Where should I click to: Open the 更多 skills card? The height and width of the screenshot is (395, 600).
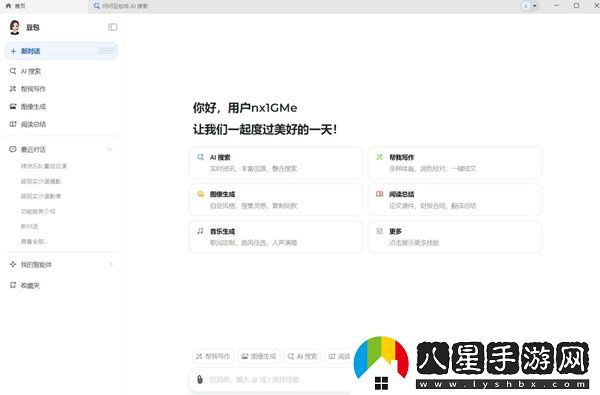455,237
